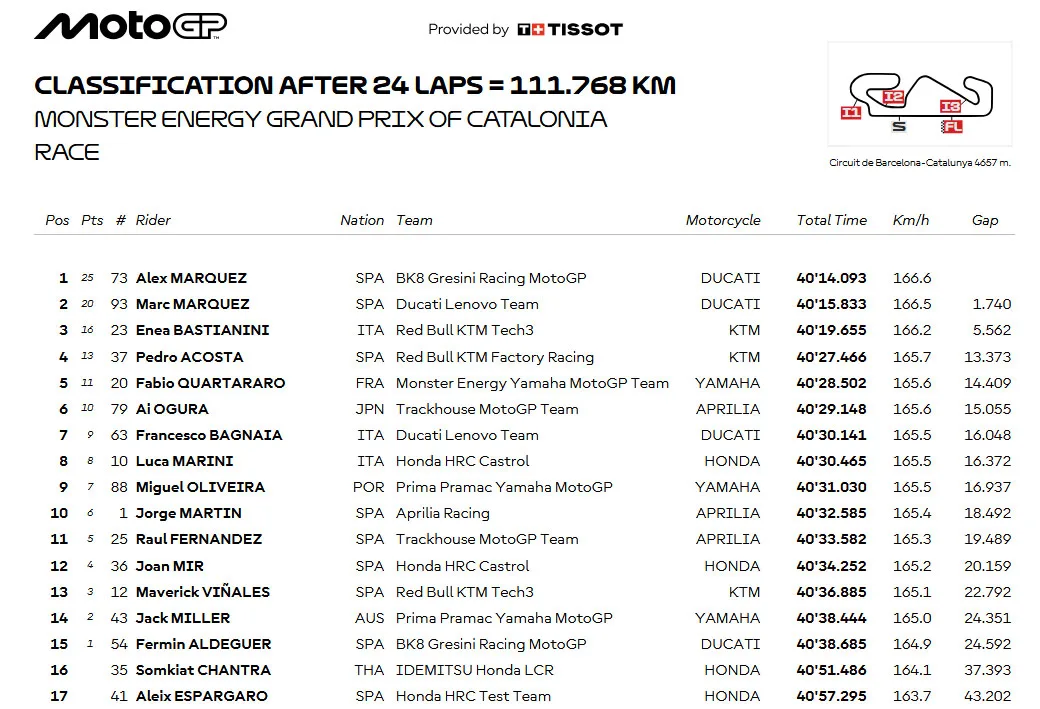The image size is (1040, 709).
Task: Select the I2 marker on circuit map
Action: [x=893, y=97]
